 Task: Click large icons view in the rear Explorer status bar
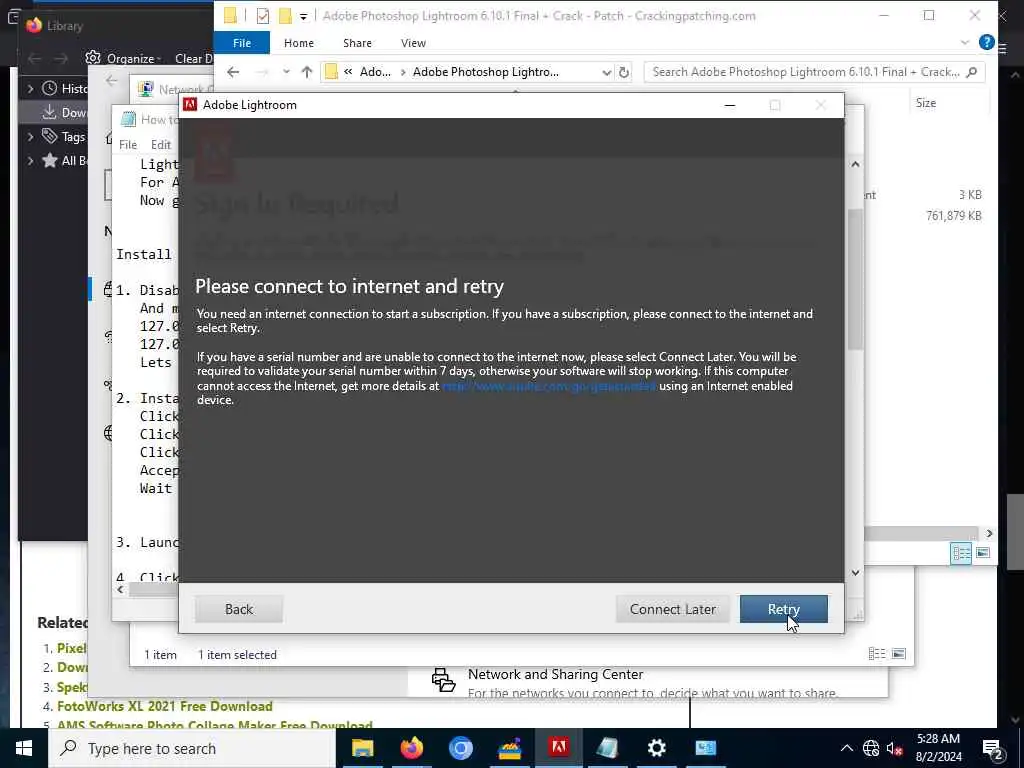click(x=899, y=653)
